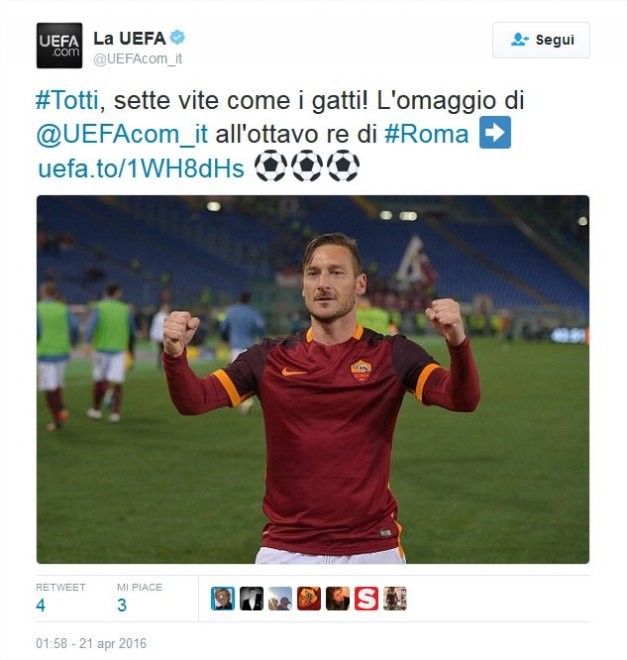Click the UEFA.com profile avatar
627x660 pixels.
[x=59, y=45]
